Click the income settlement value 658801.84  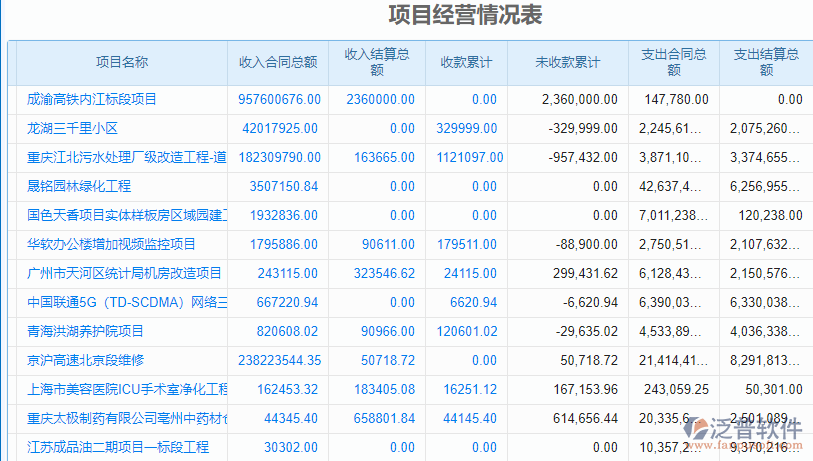click(x=378, y=418)
